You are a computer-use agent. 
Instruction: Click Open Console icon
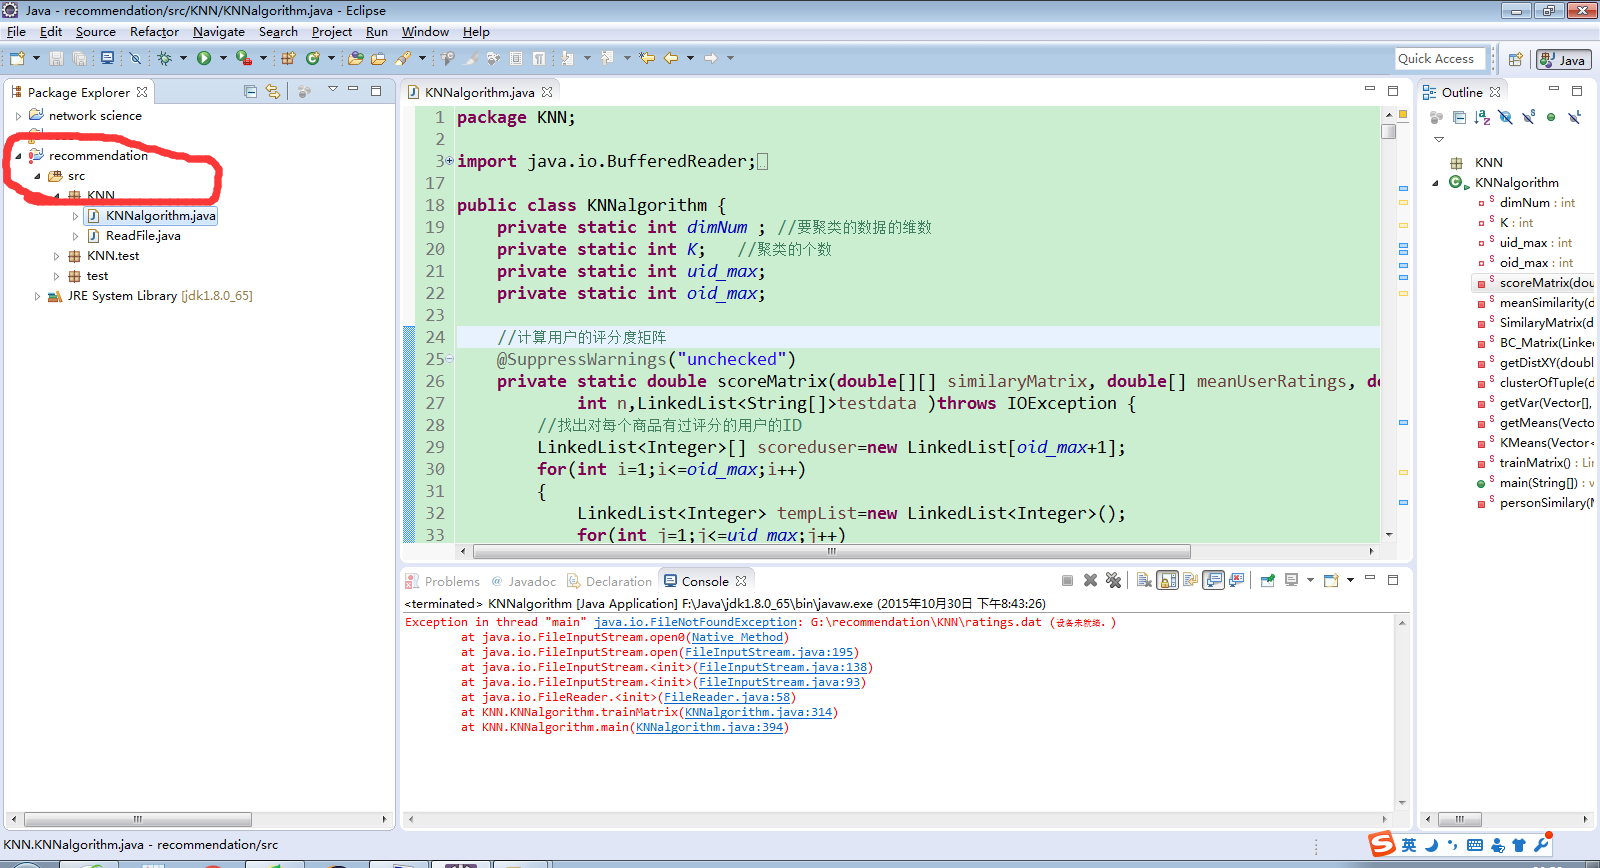[1330, 580]
